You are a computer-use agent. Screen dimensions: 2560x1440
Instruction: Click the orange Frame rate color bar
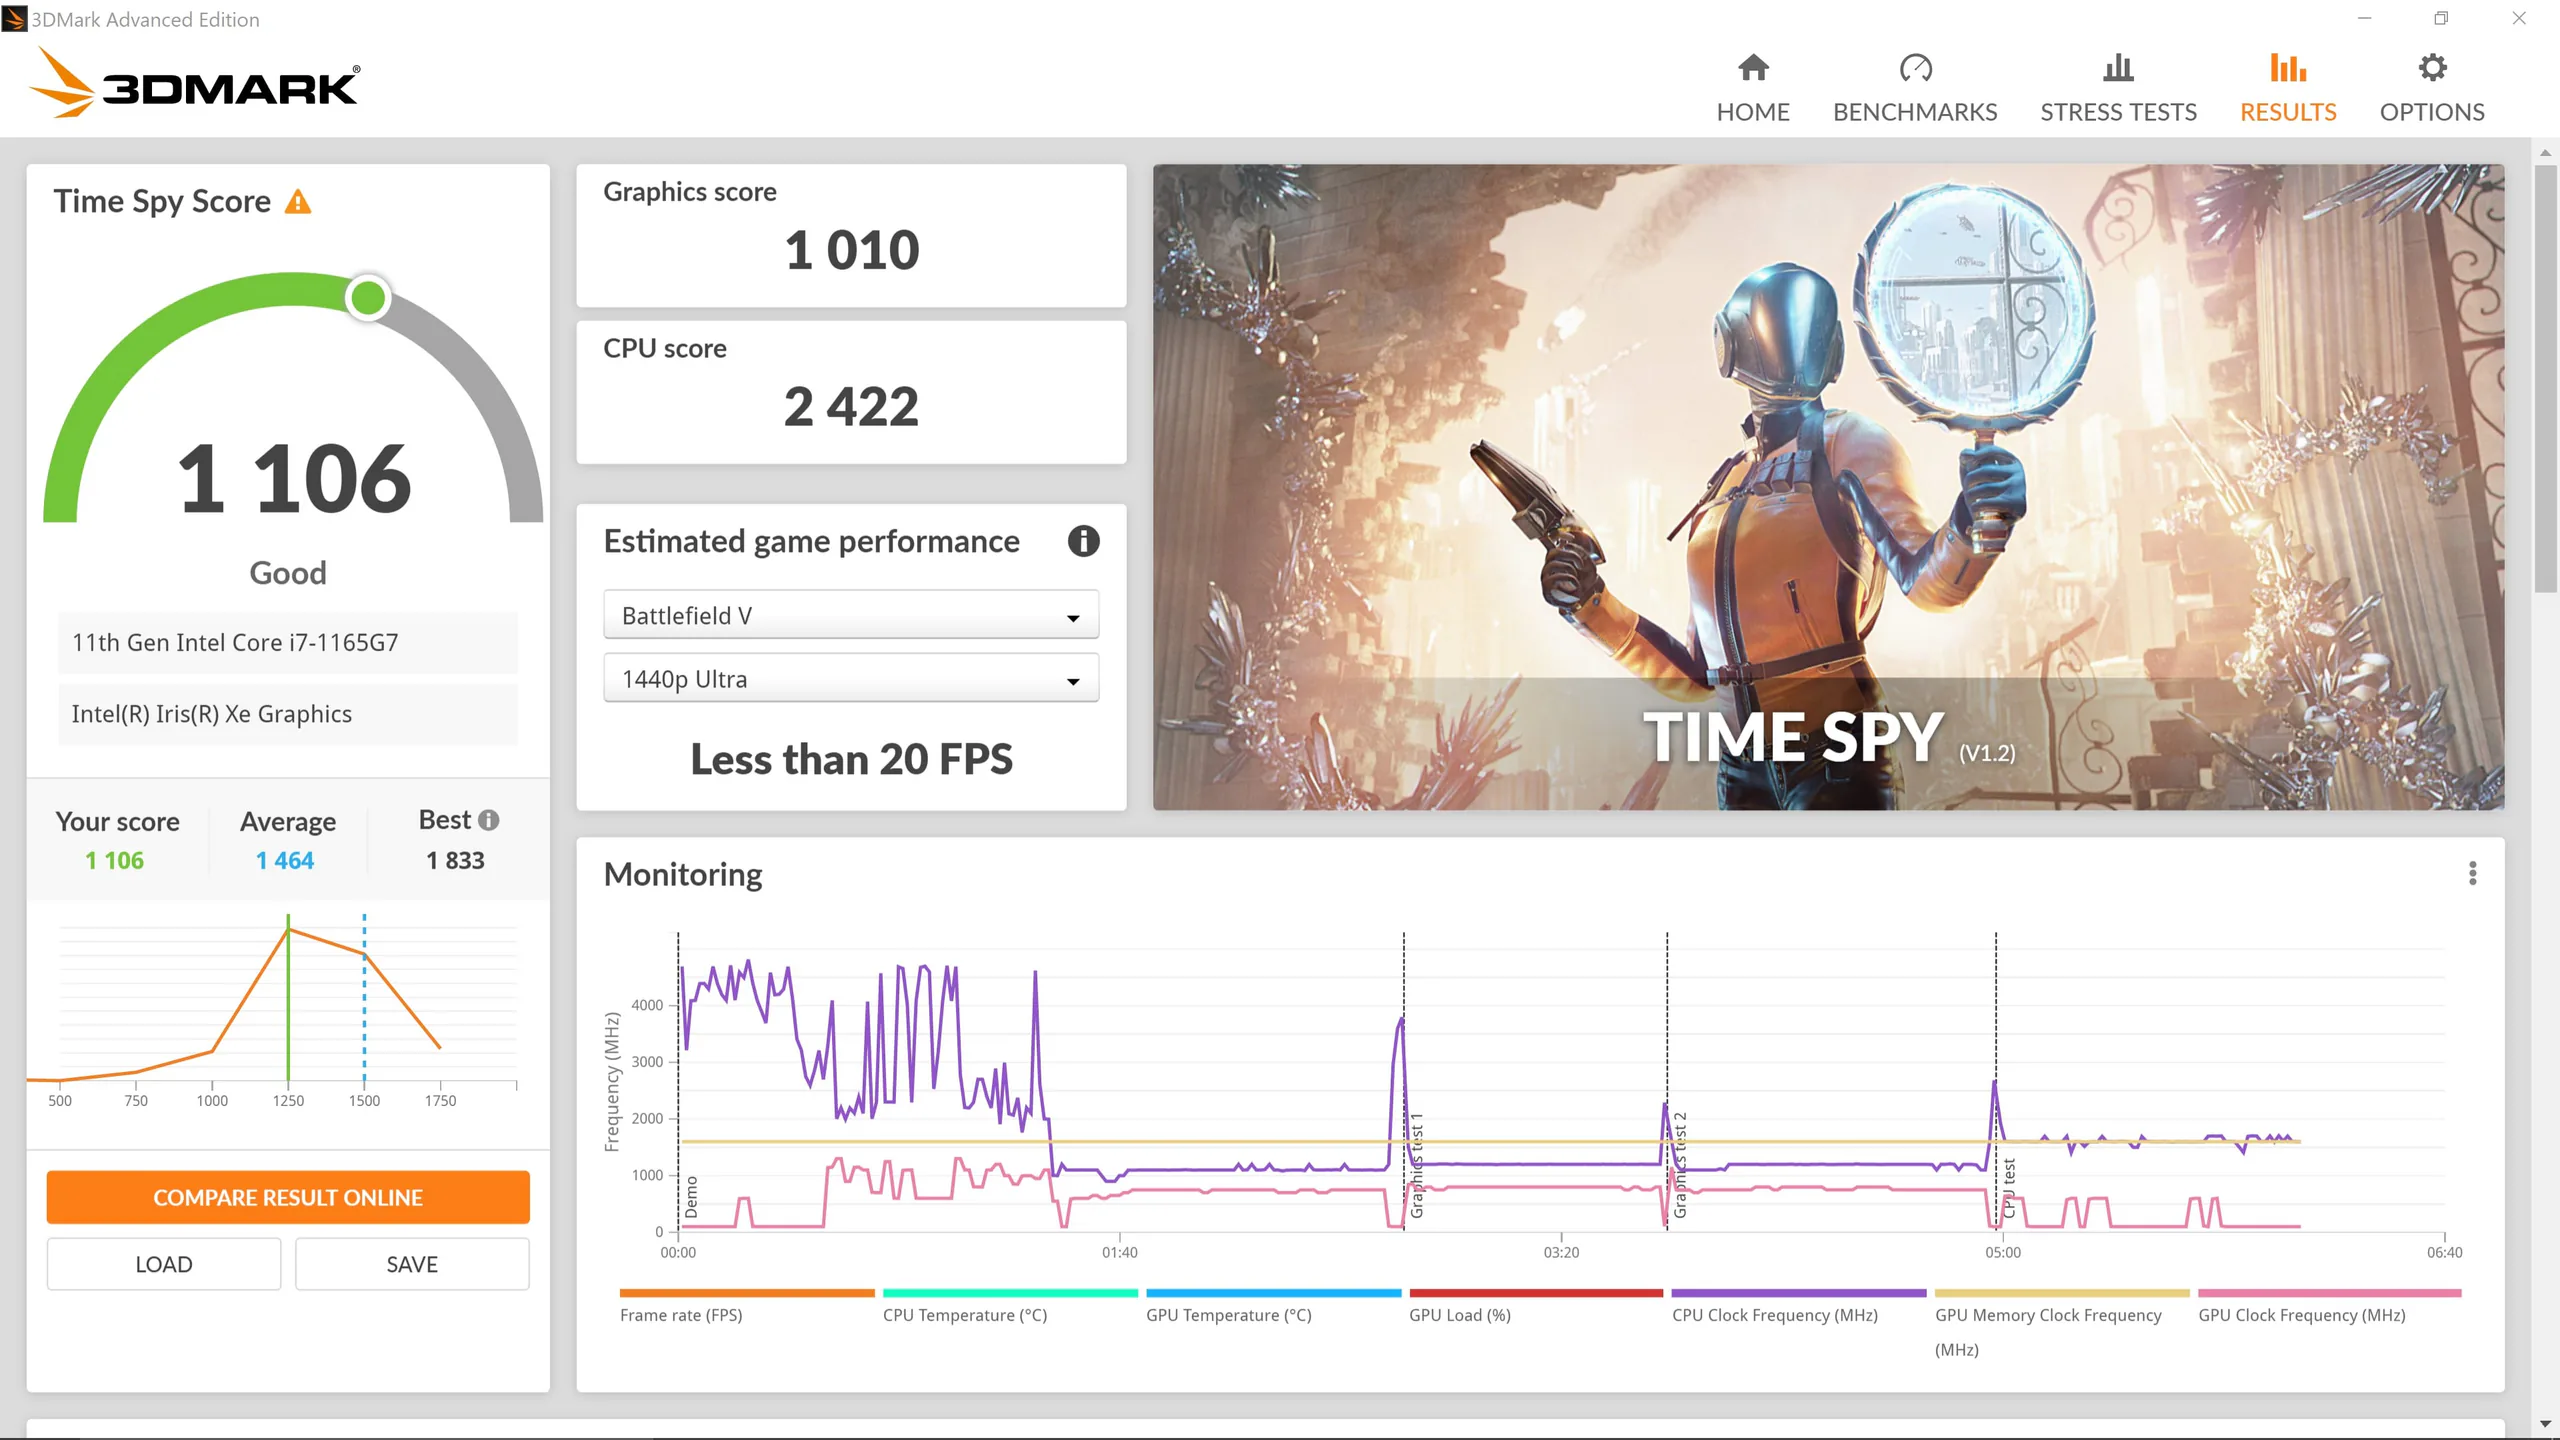tap(747, 1293)
